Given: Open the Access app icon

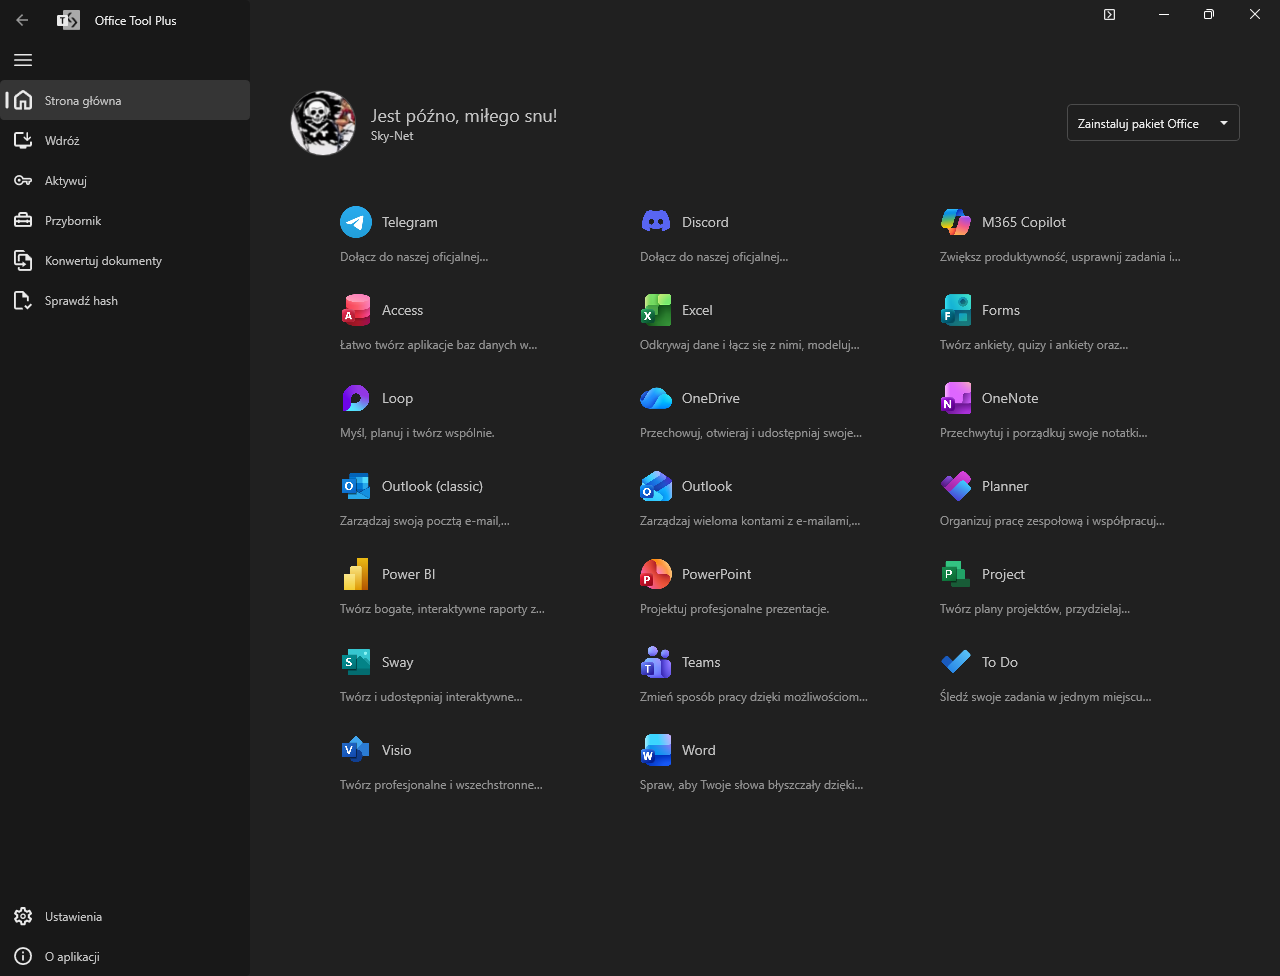Looking at the screenshot, I should 356,310.
